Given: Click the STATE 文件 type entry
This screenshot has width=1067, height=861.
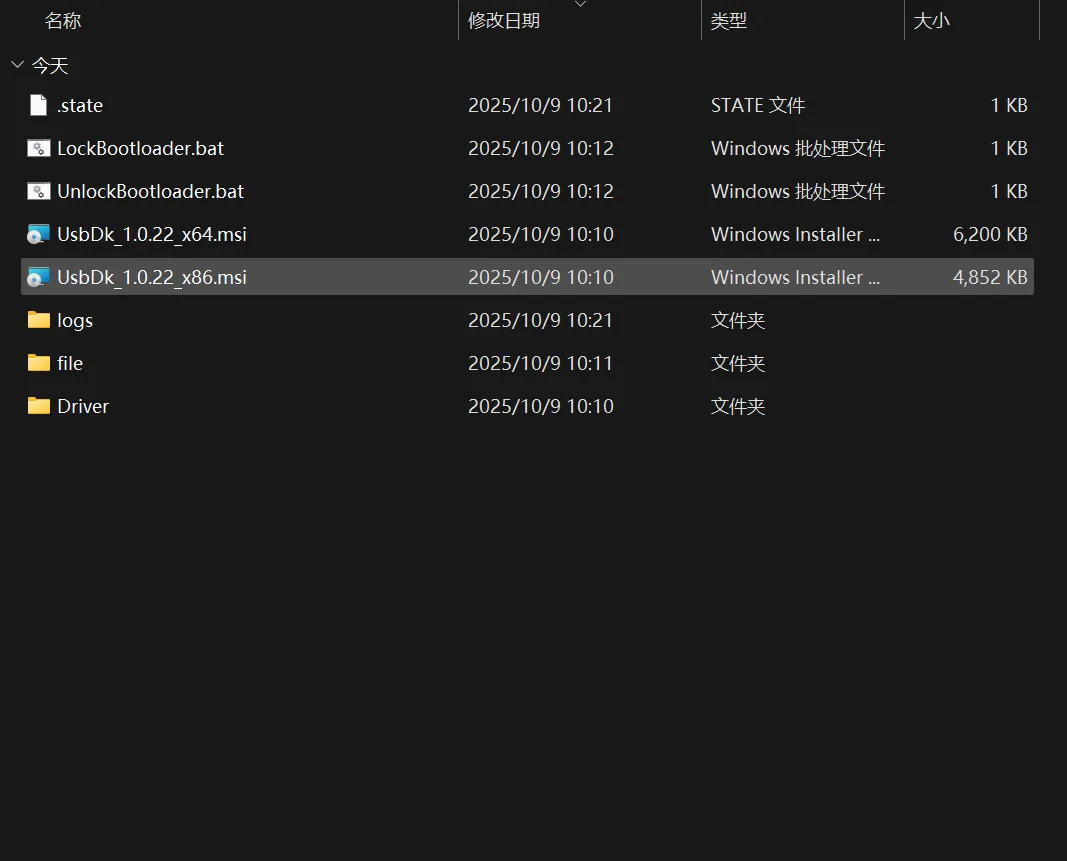Looking at the screenshot, I should (x=757, y=105).
